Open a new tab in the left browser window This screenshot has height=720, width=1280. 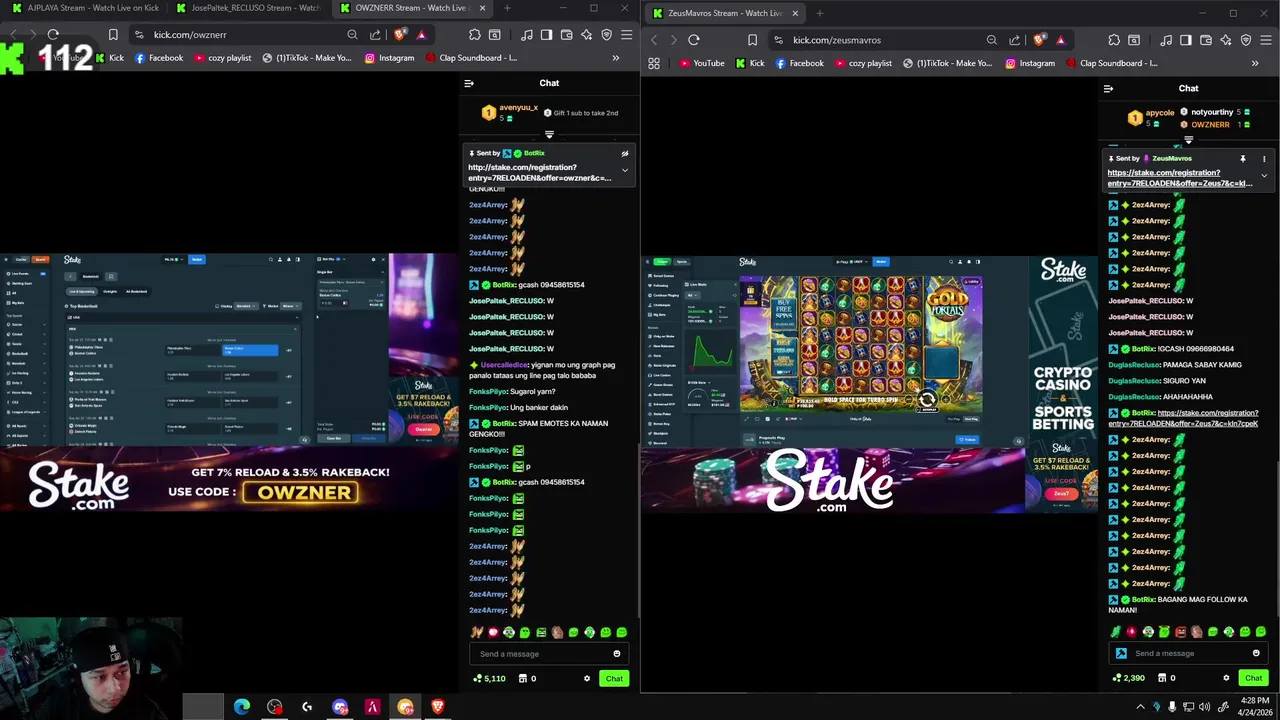click(x=507, y=8)
